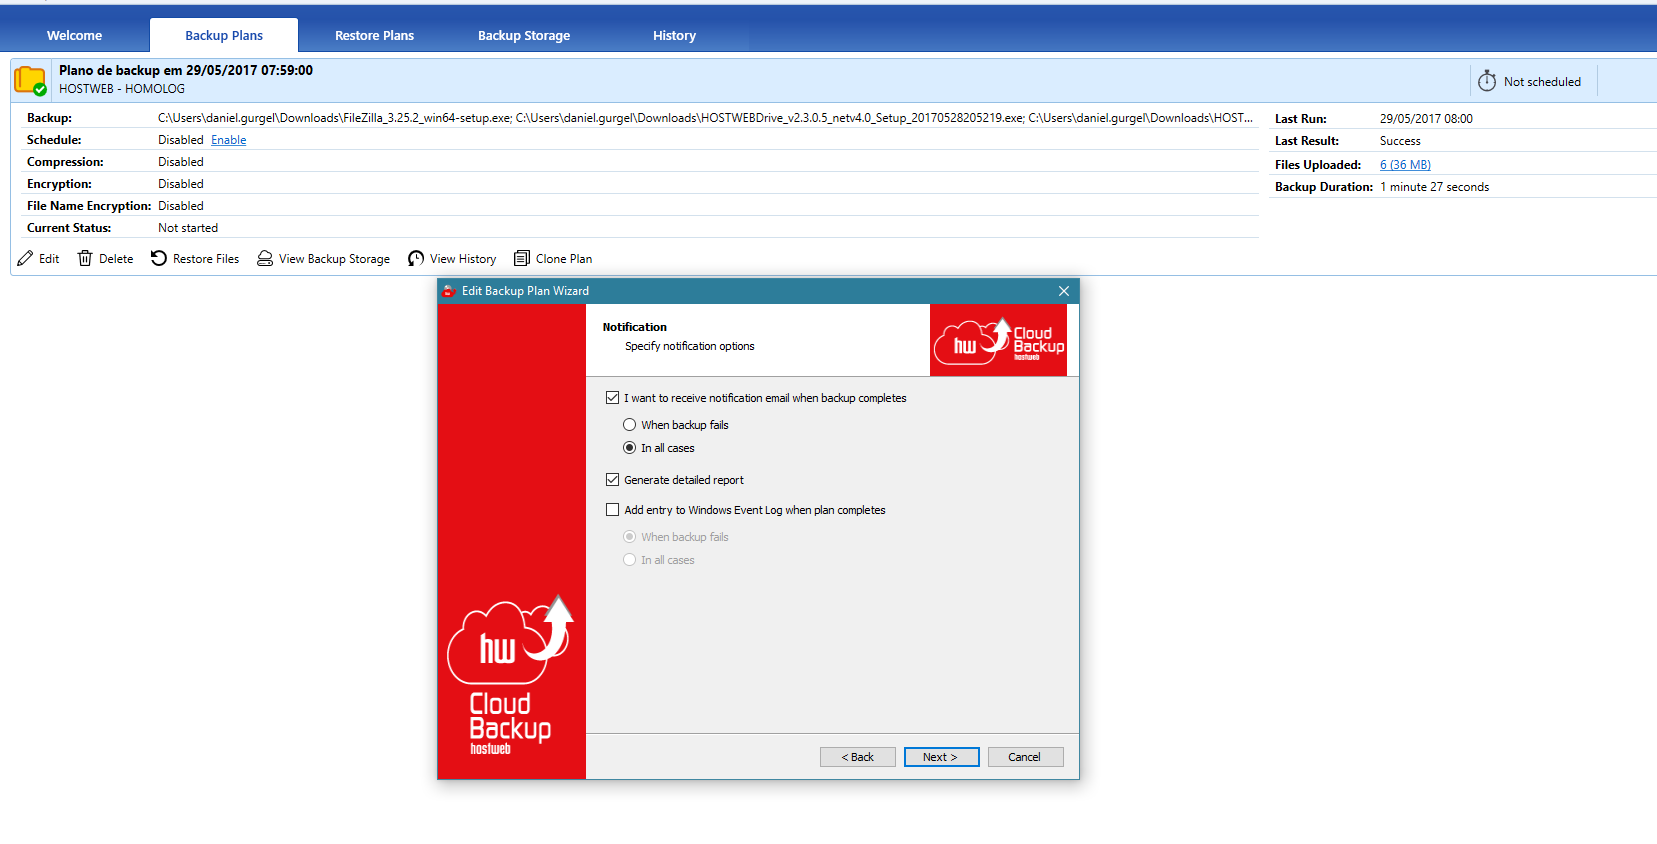The width and height of the screenshot is (1657, 844).
Task: Click plan title 'Plano de backup em 29/05/2017'
Action: 186,70
